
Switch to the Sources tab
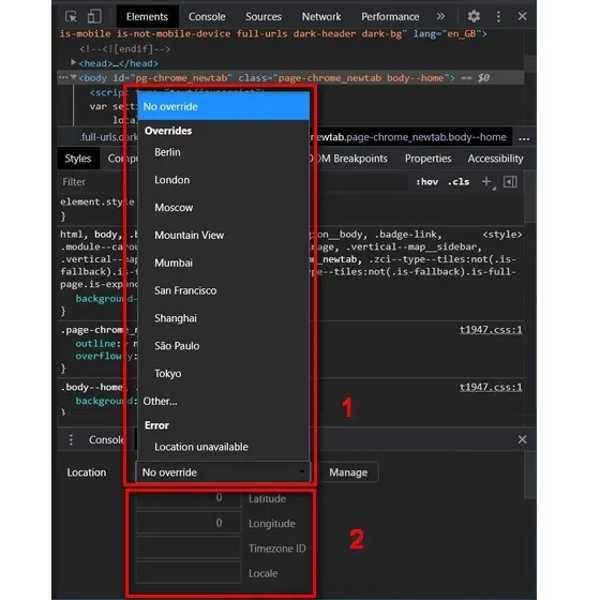click(x=263, y=17)
